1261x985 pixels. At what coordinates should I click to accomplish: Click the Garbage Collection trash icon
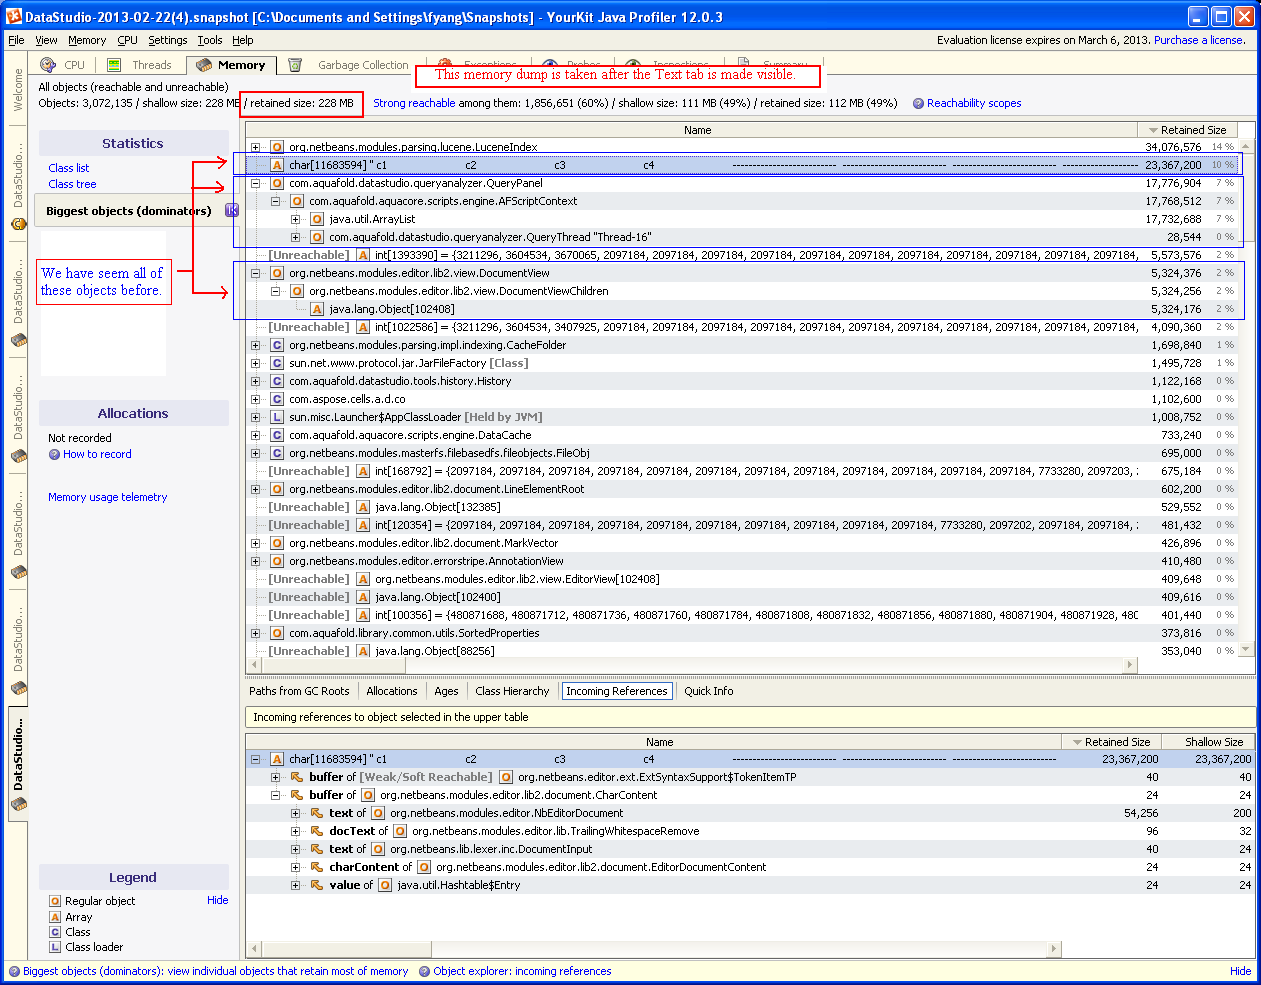295,65
